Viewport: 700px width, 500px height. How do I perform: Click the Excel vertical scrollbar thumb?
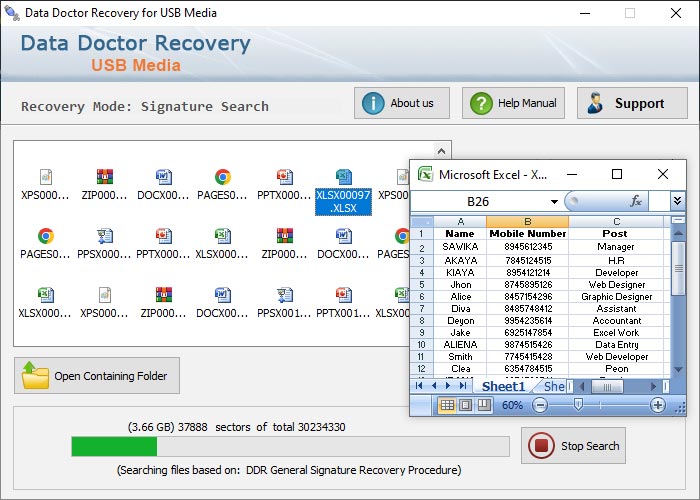pyautogui.click(x=679, y=268)
